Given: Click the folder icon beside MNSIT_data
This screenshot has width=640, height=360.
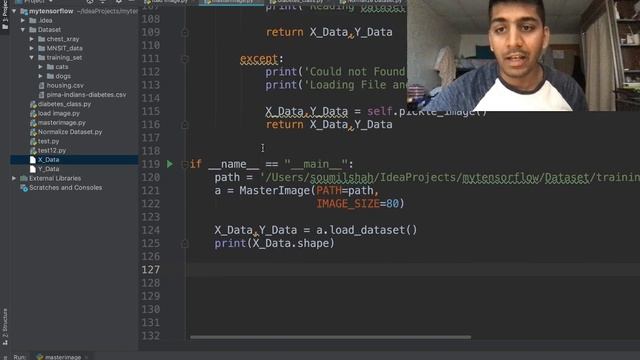Looking at the screenshot, I should click(41, 48).
